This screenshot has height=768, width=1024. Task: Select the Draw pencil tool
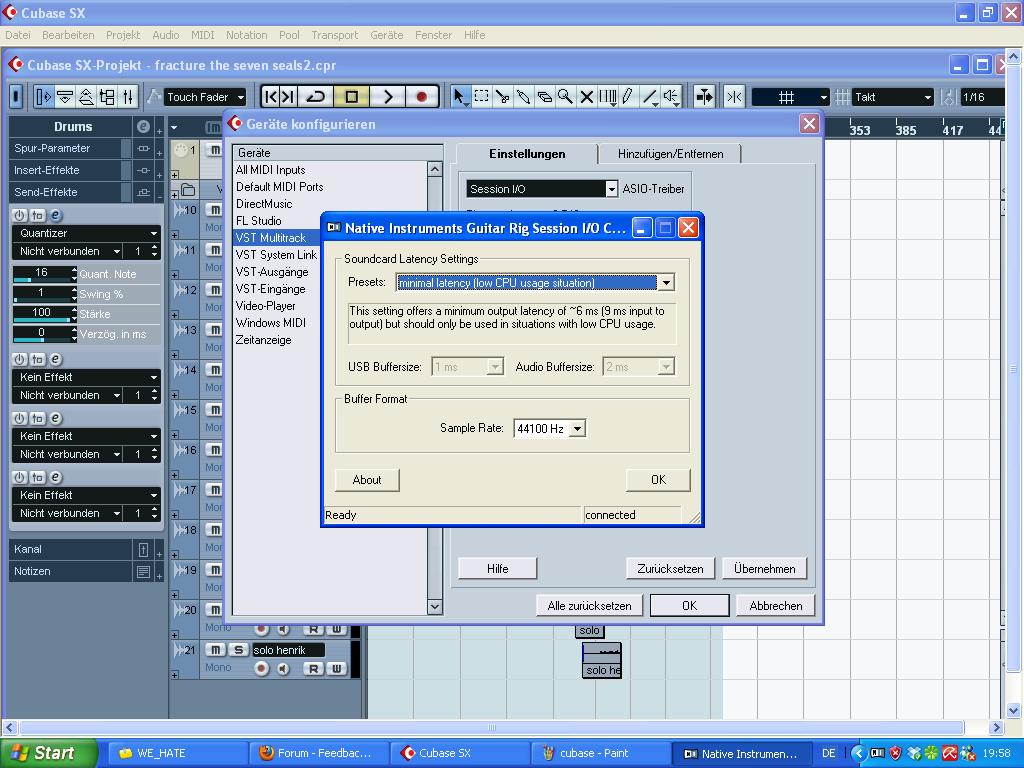pyautogui.click(x=628, y=97)
